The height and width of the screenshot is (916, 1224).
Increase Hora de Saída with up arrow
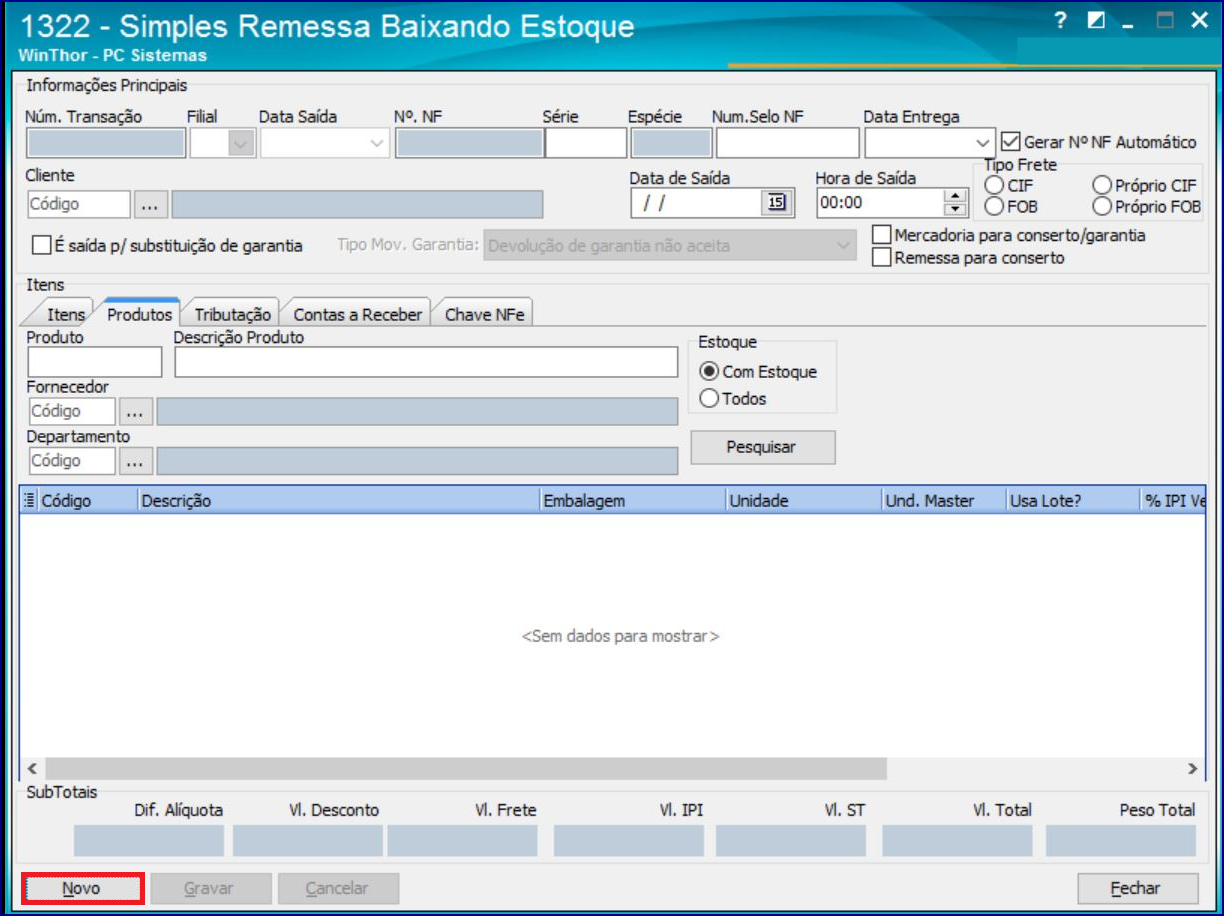[956, 196]
